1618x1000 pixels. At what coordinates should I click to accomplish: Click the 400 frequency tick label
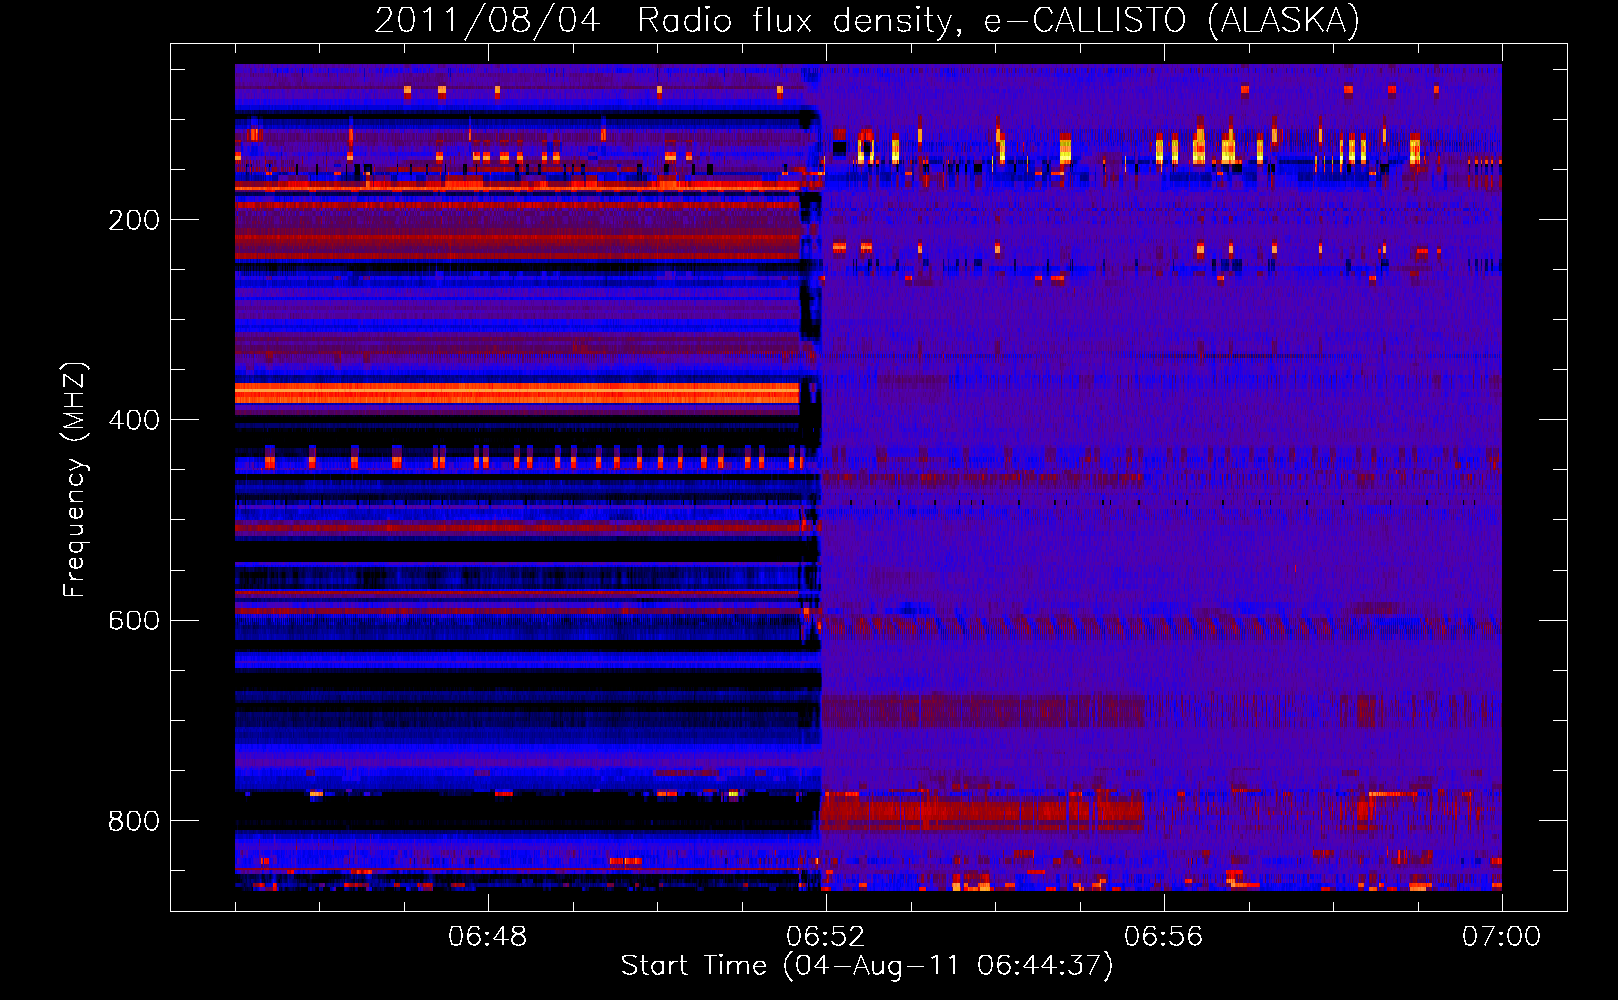coord(134,420)
